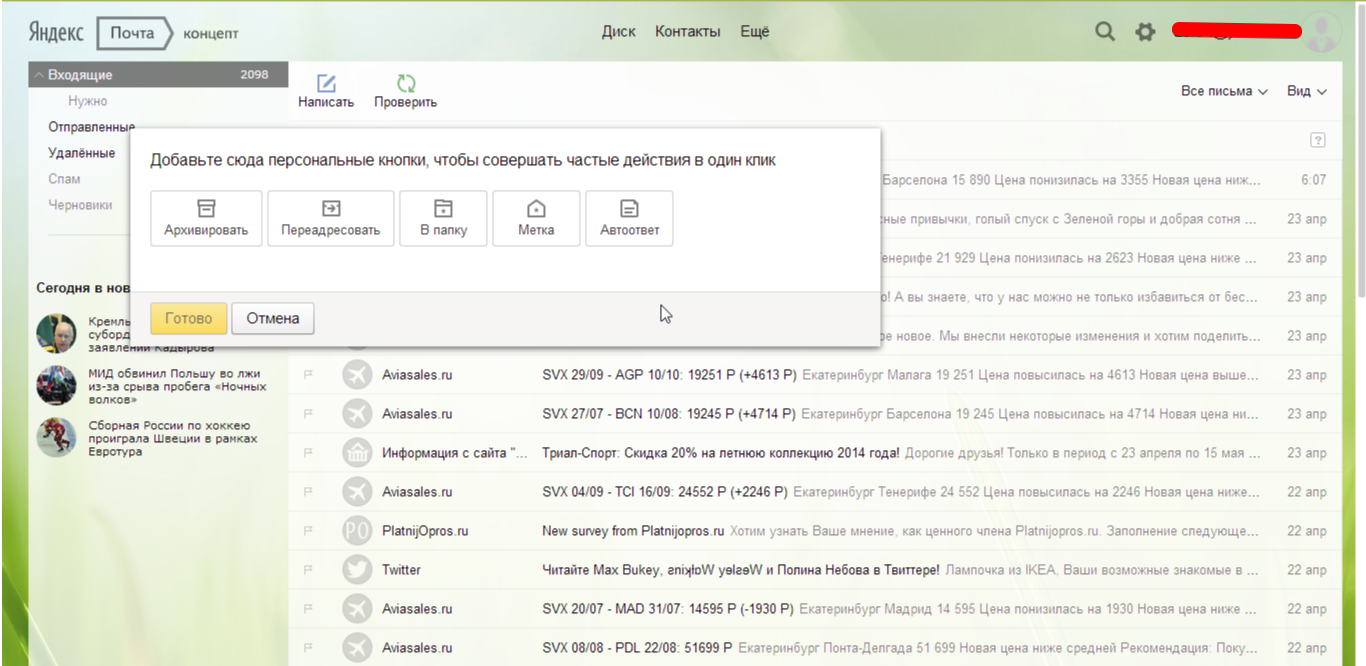Read news МИД обвинил Польшу во лжи
The width and height of the screenshot is (1366, 666).
(x=178, y=386)
